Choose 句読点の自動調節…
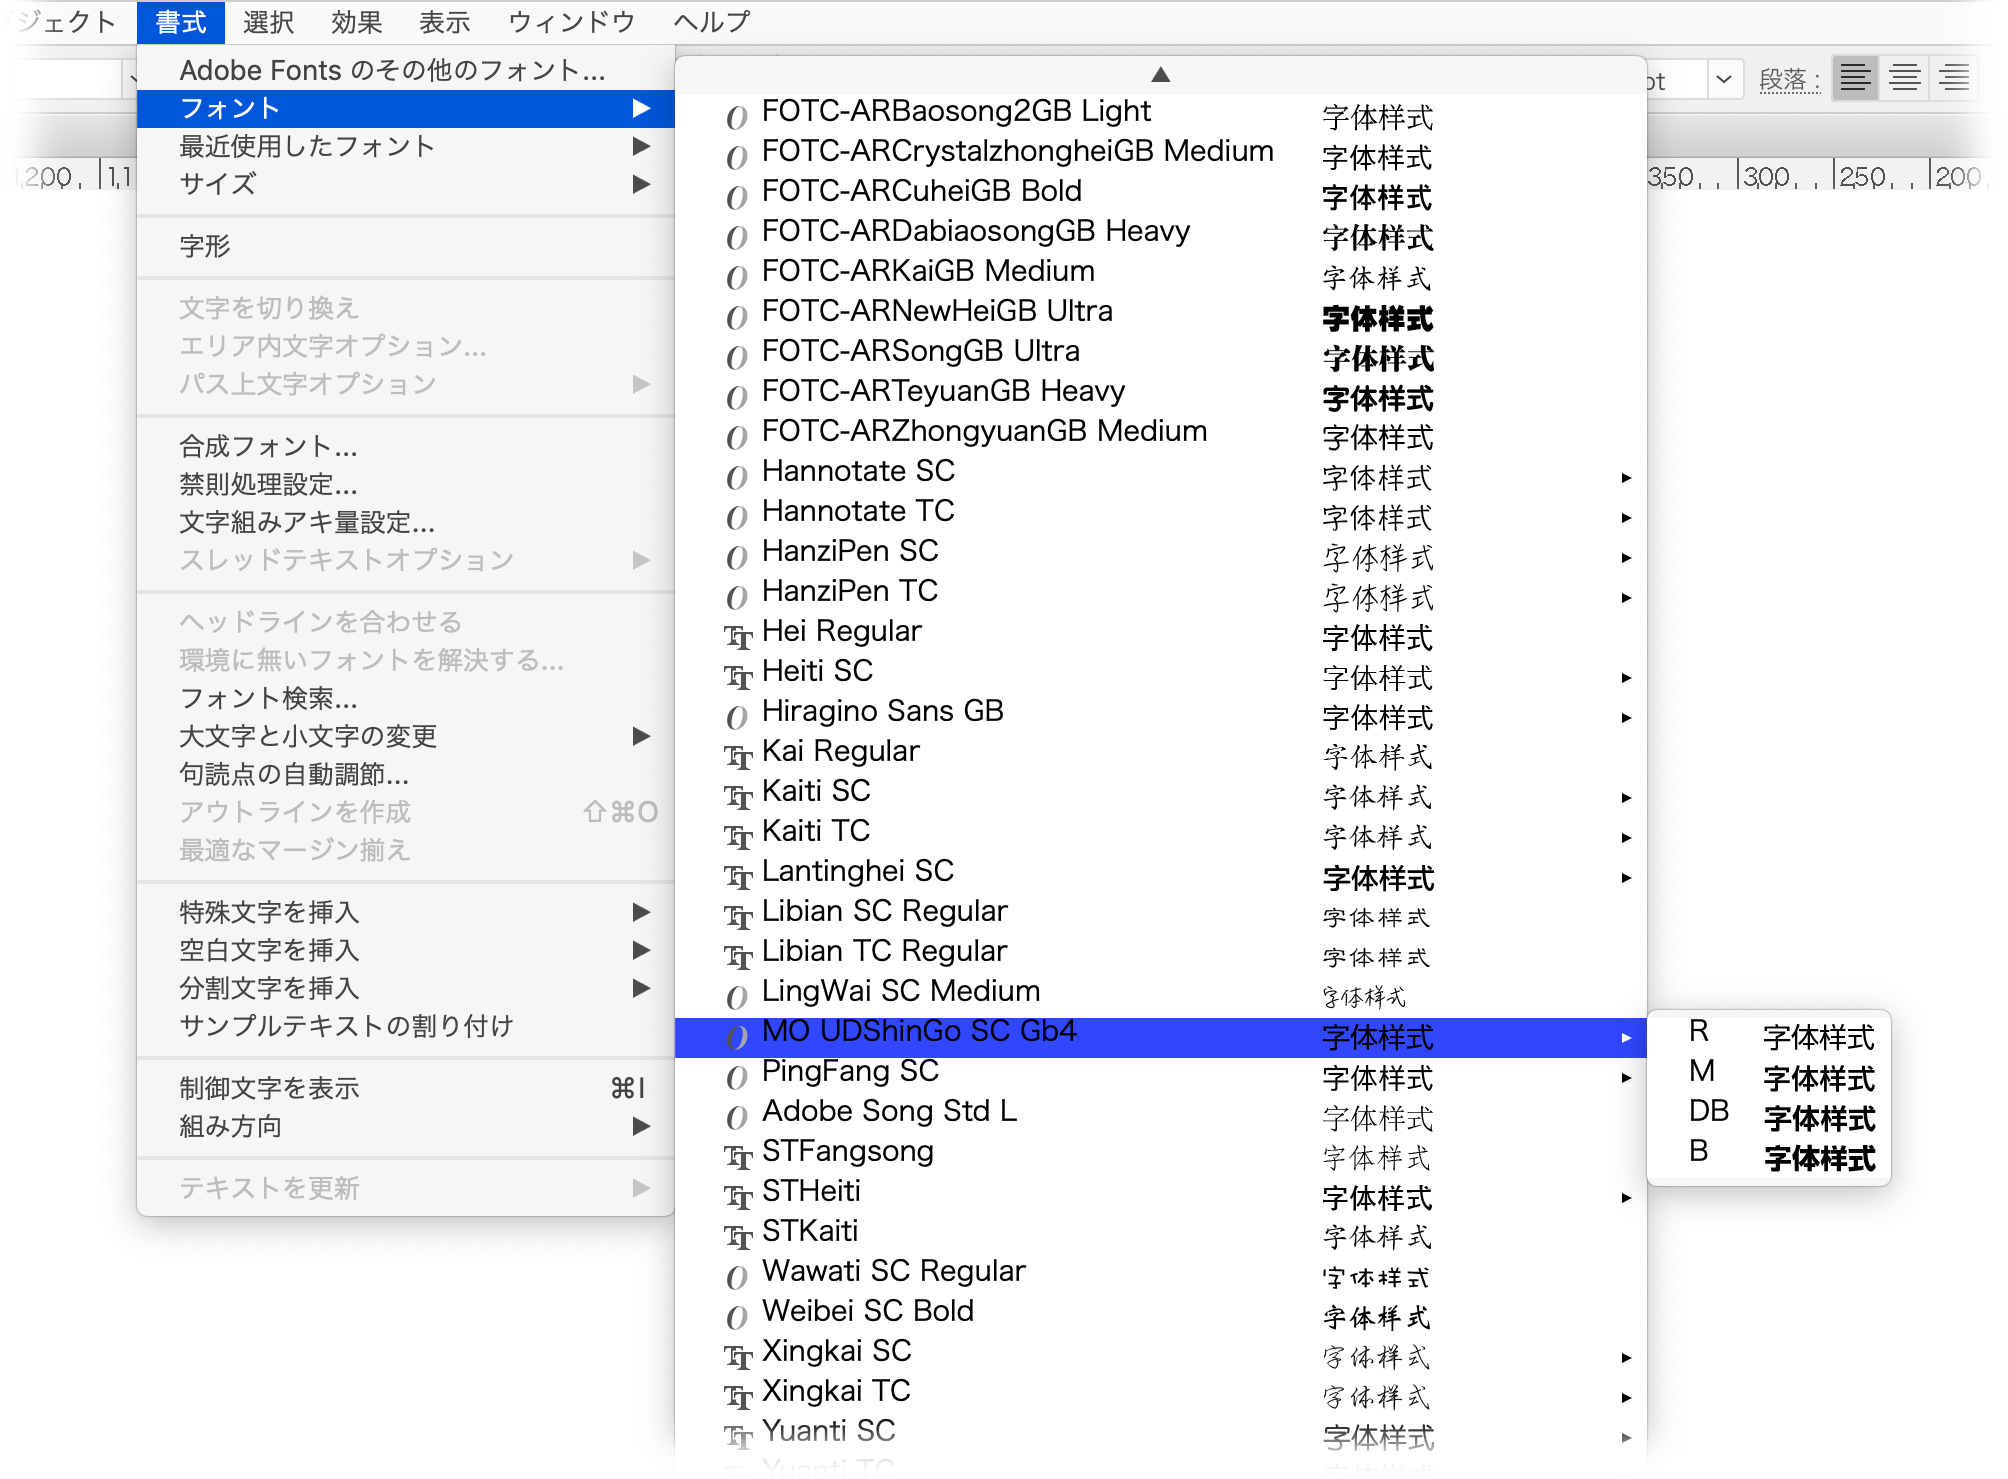 coord(405,774)
